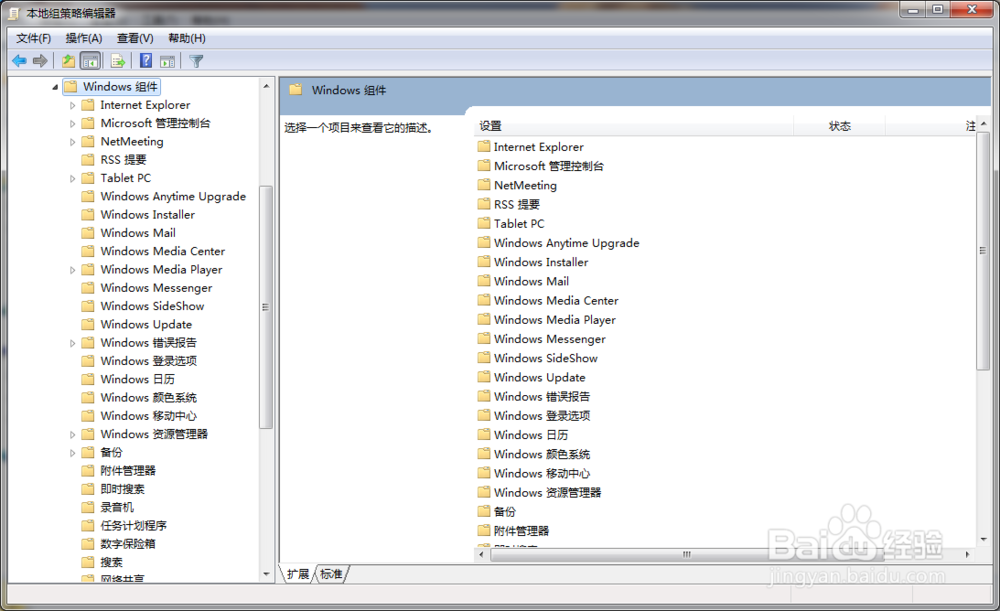Click folder icon of Windows Update in tree

click(88, 325)
